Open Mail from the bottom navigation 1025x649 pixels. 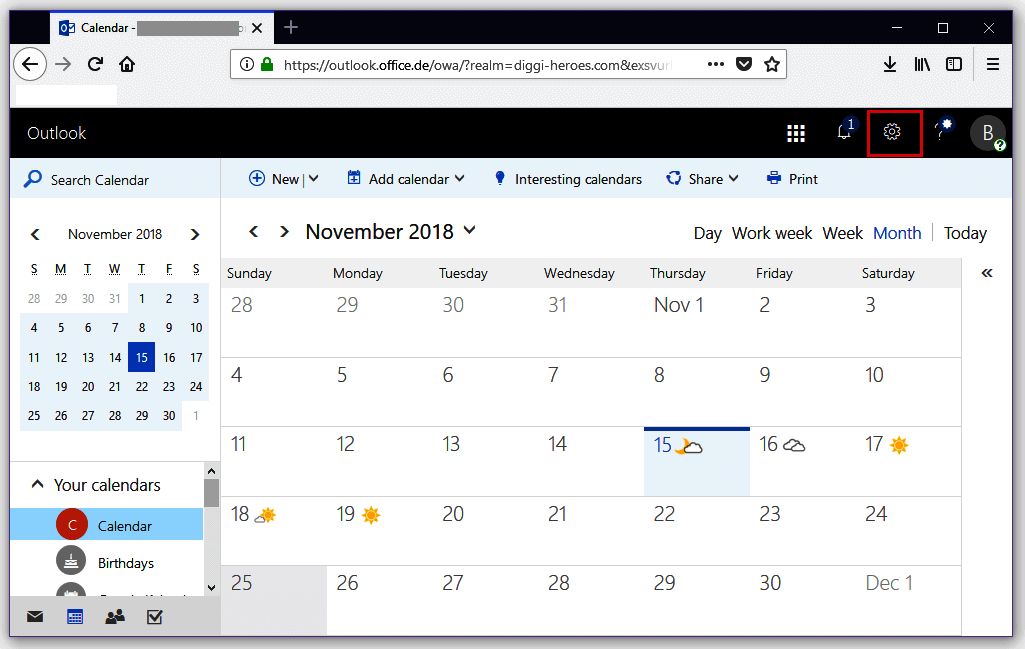pyautogui.click(x=34, y=617)
